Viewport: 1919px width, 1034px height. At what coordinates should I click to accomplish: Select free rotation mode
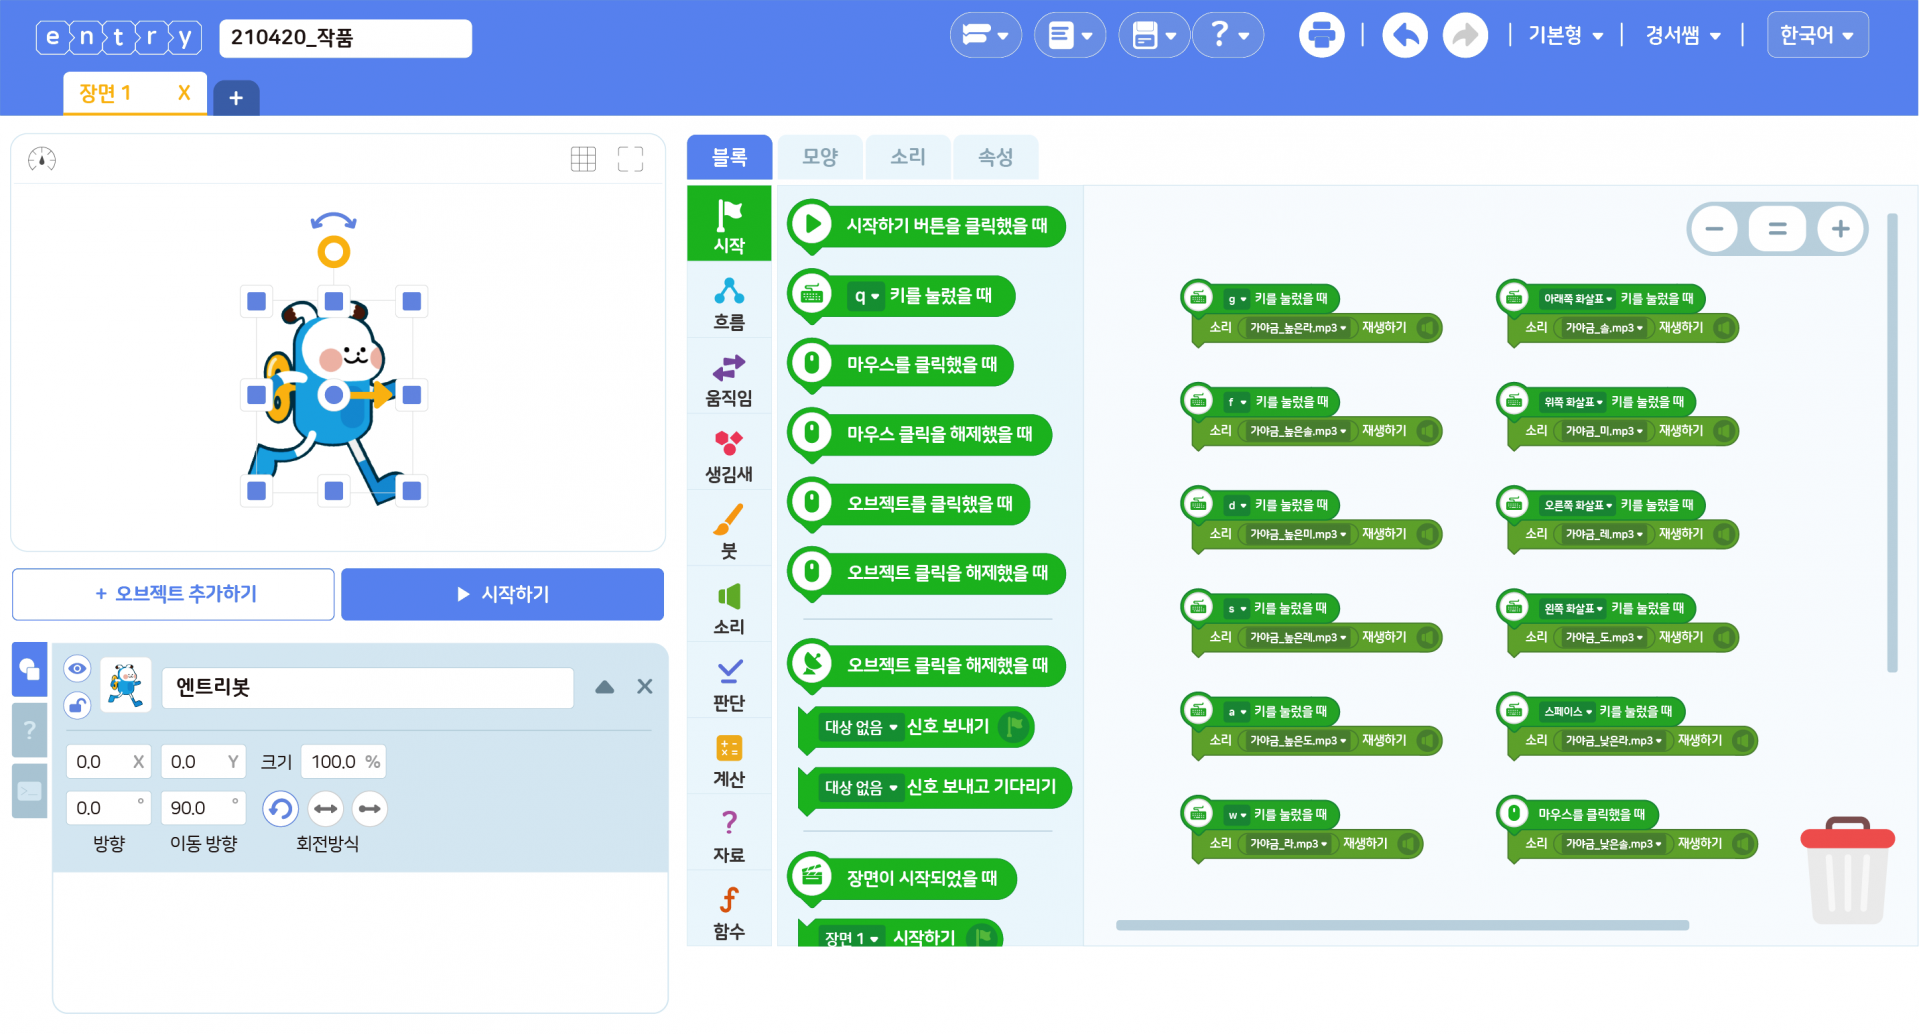[281, 808]
